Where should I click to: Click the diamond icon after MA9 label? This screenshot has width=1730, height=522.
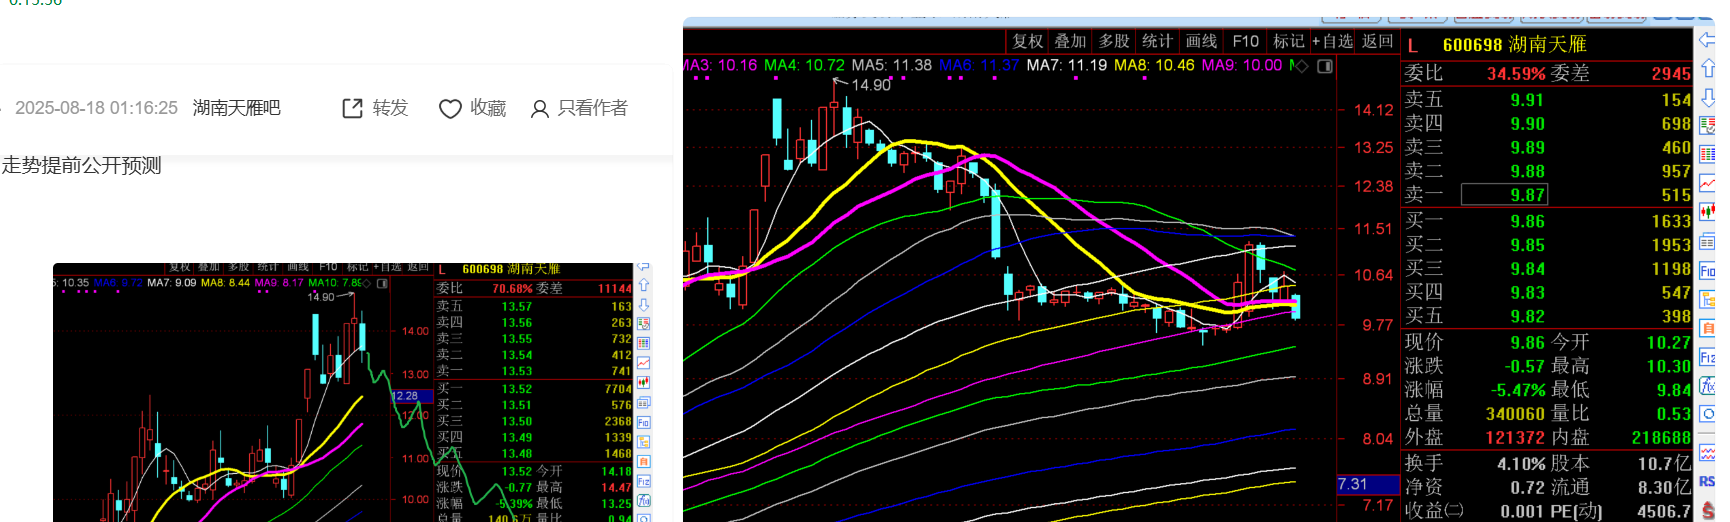(x=1302, y=66)
